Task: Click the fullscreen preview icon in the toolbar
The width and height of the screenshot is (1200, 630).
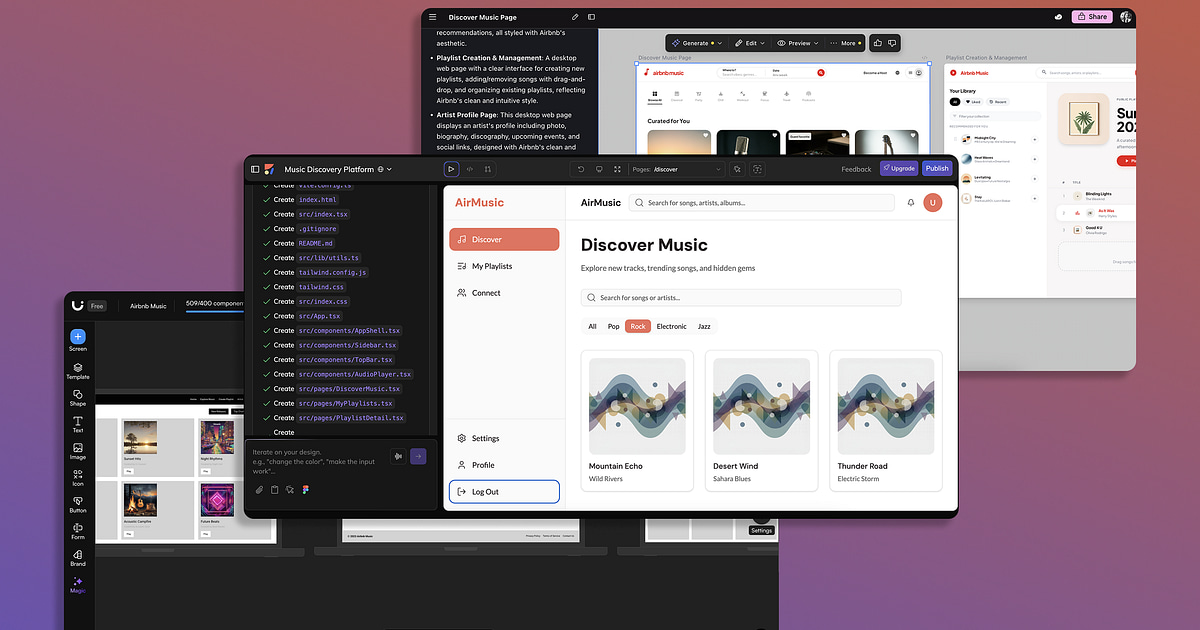Action: coord(617,168)
